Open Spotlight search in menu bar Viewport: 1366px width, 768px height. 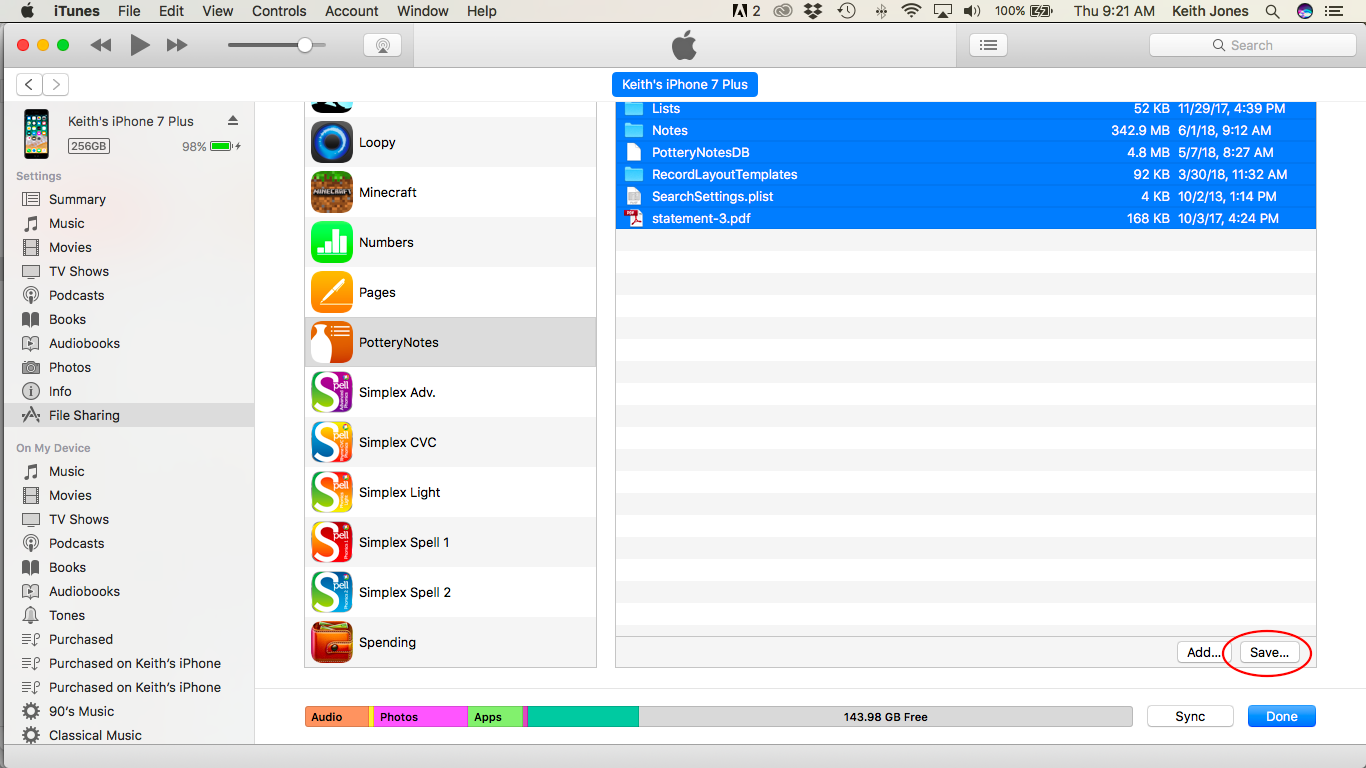(1272, 11)
